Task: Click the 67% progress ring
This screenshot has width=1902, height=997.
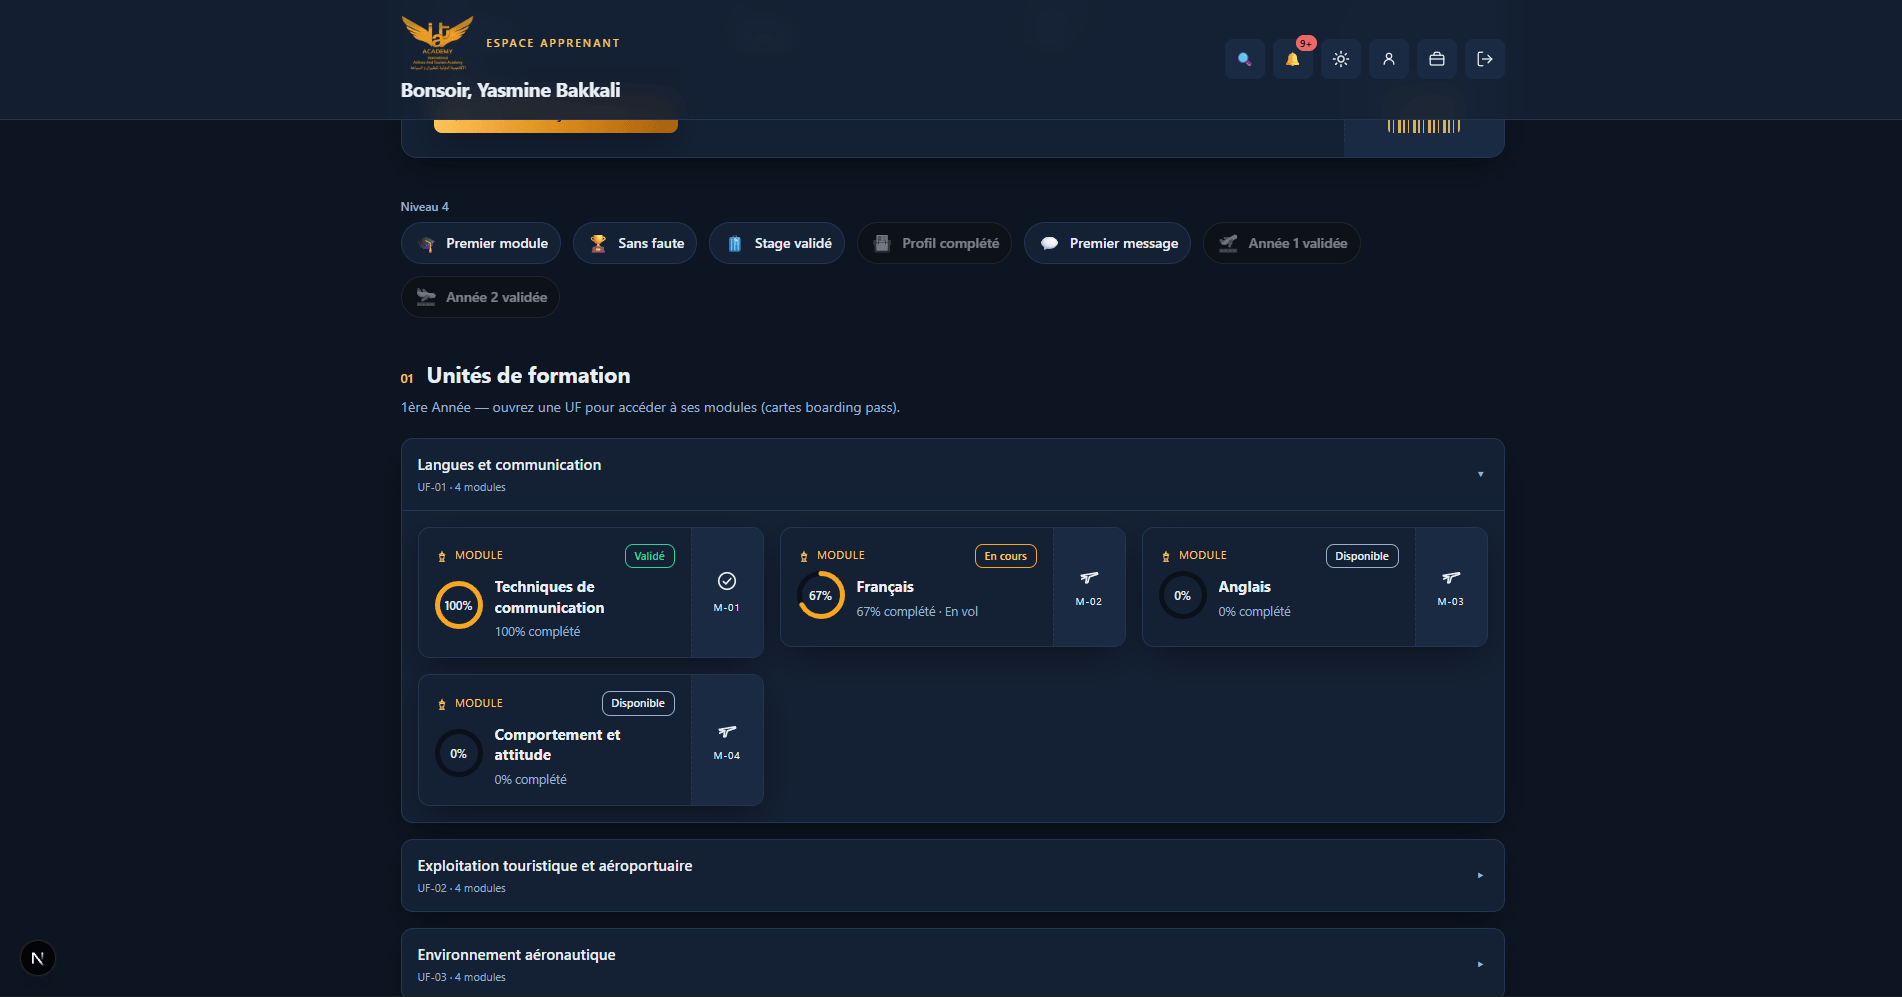Action: coord(821,595)
